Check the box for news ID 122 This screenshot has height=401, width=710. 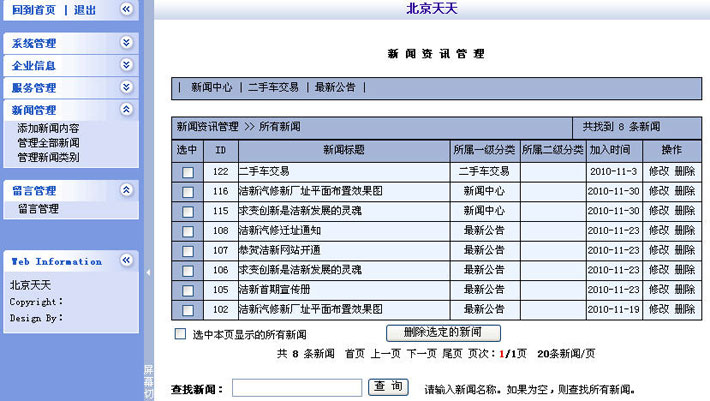[x=188, y=172]
